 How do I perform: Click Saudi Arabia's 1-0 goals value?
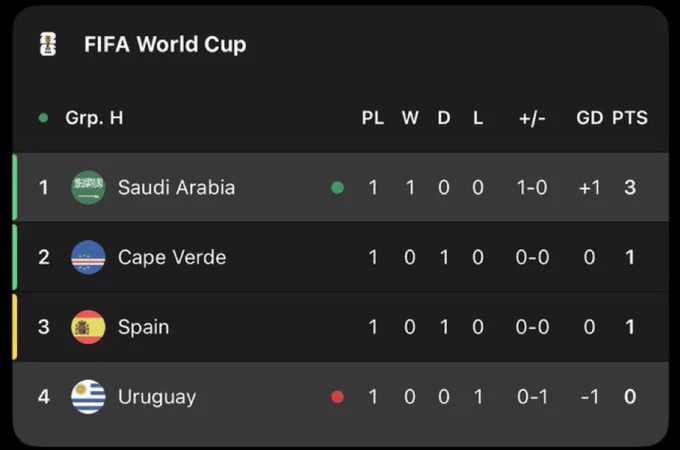point(532,188)
